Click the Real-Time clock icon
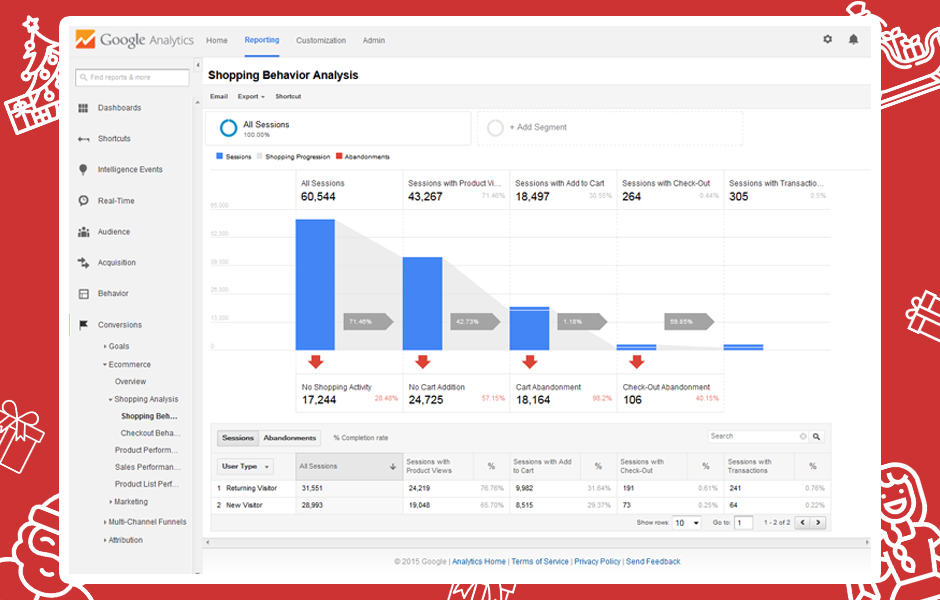This screenshot has height=600, width=940. coord(83,201)
